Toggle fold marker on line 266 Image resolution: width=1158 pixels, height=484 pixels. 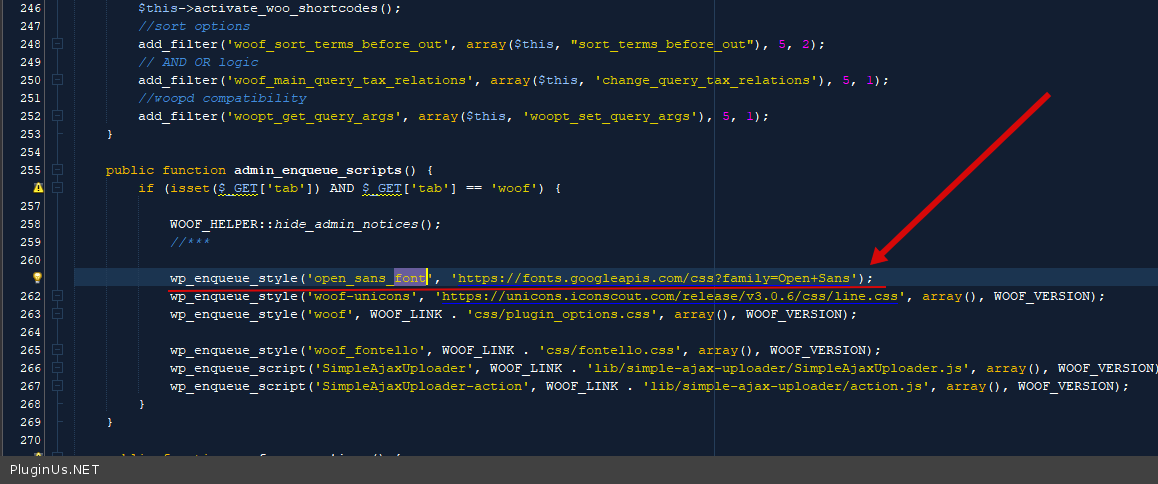coord(58,368)
